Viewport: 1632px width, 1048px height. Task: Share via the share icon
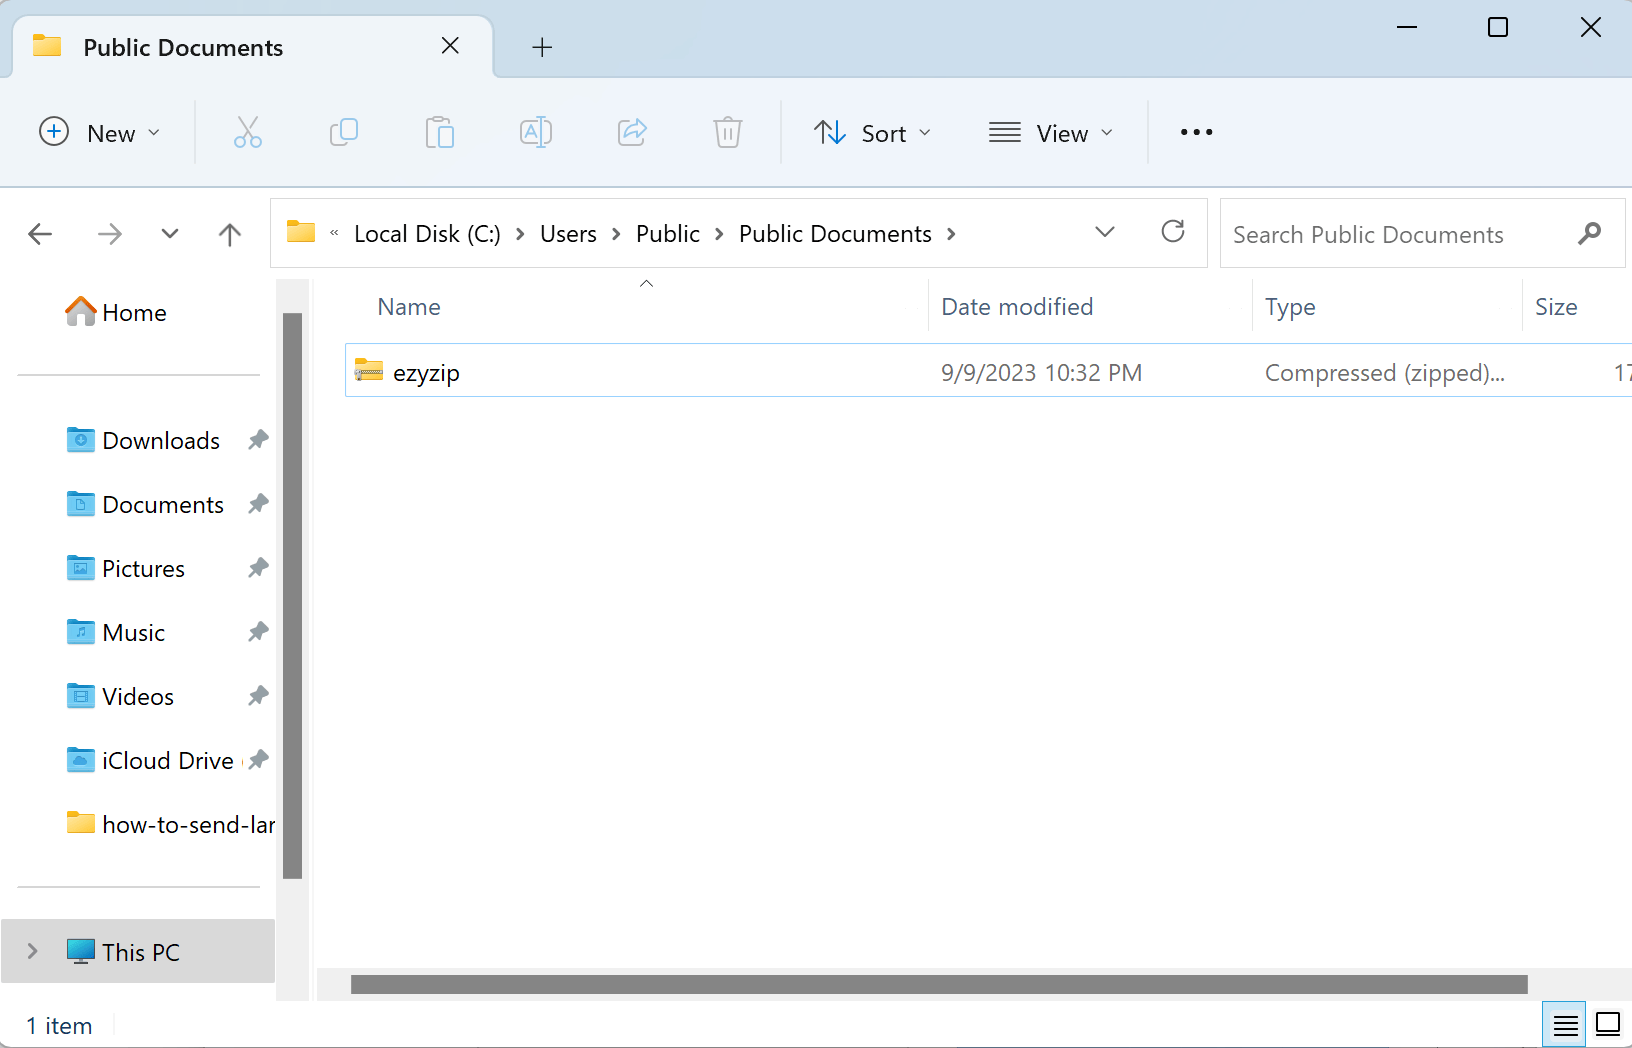coord(632,131)
